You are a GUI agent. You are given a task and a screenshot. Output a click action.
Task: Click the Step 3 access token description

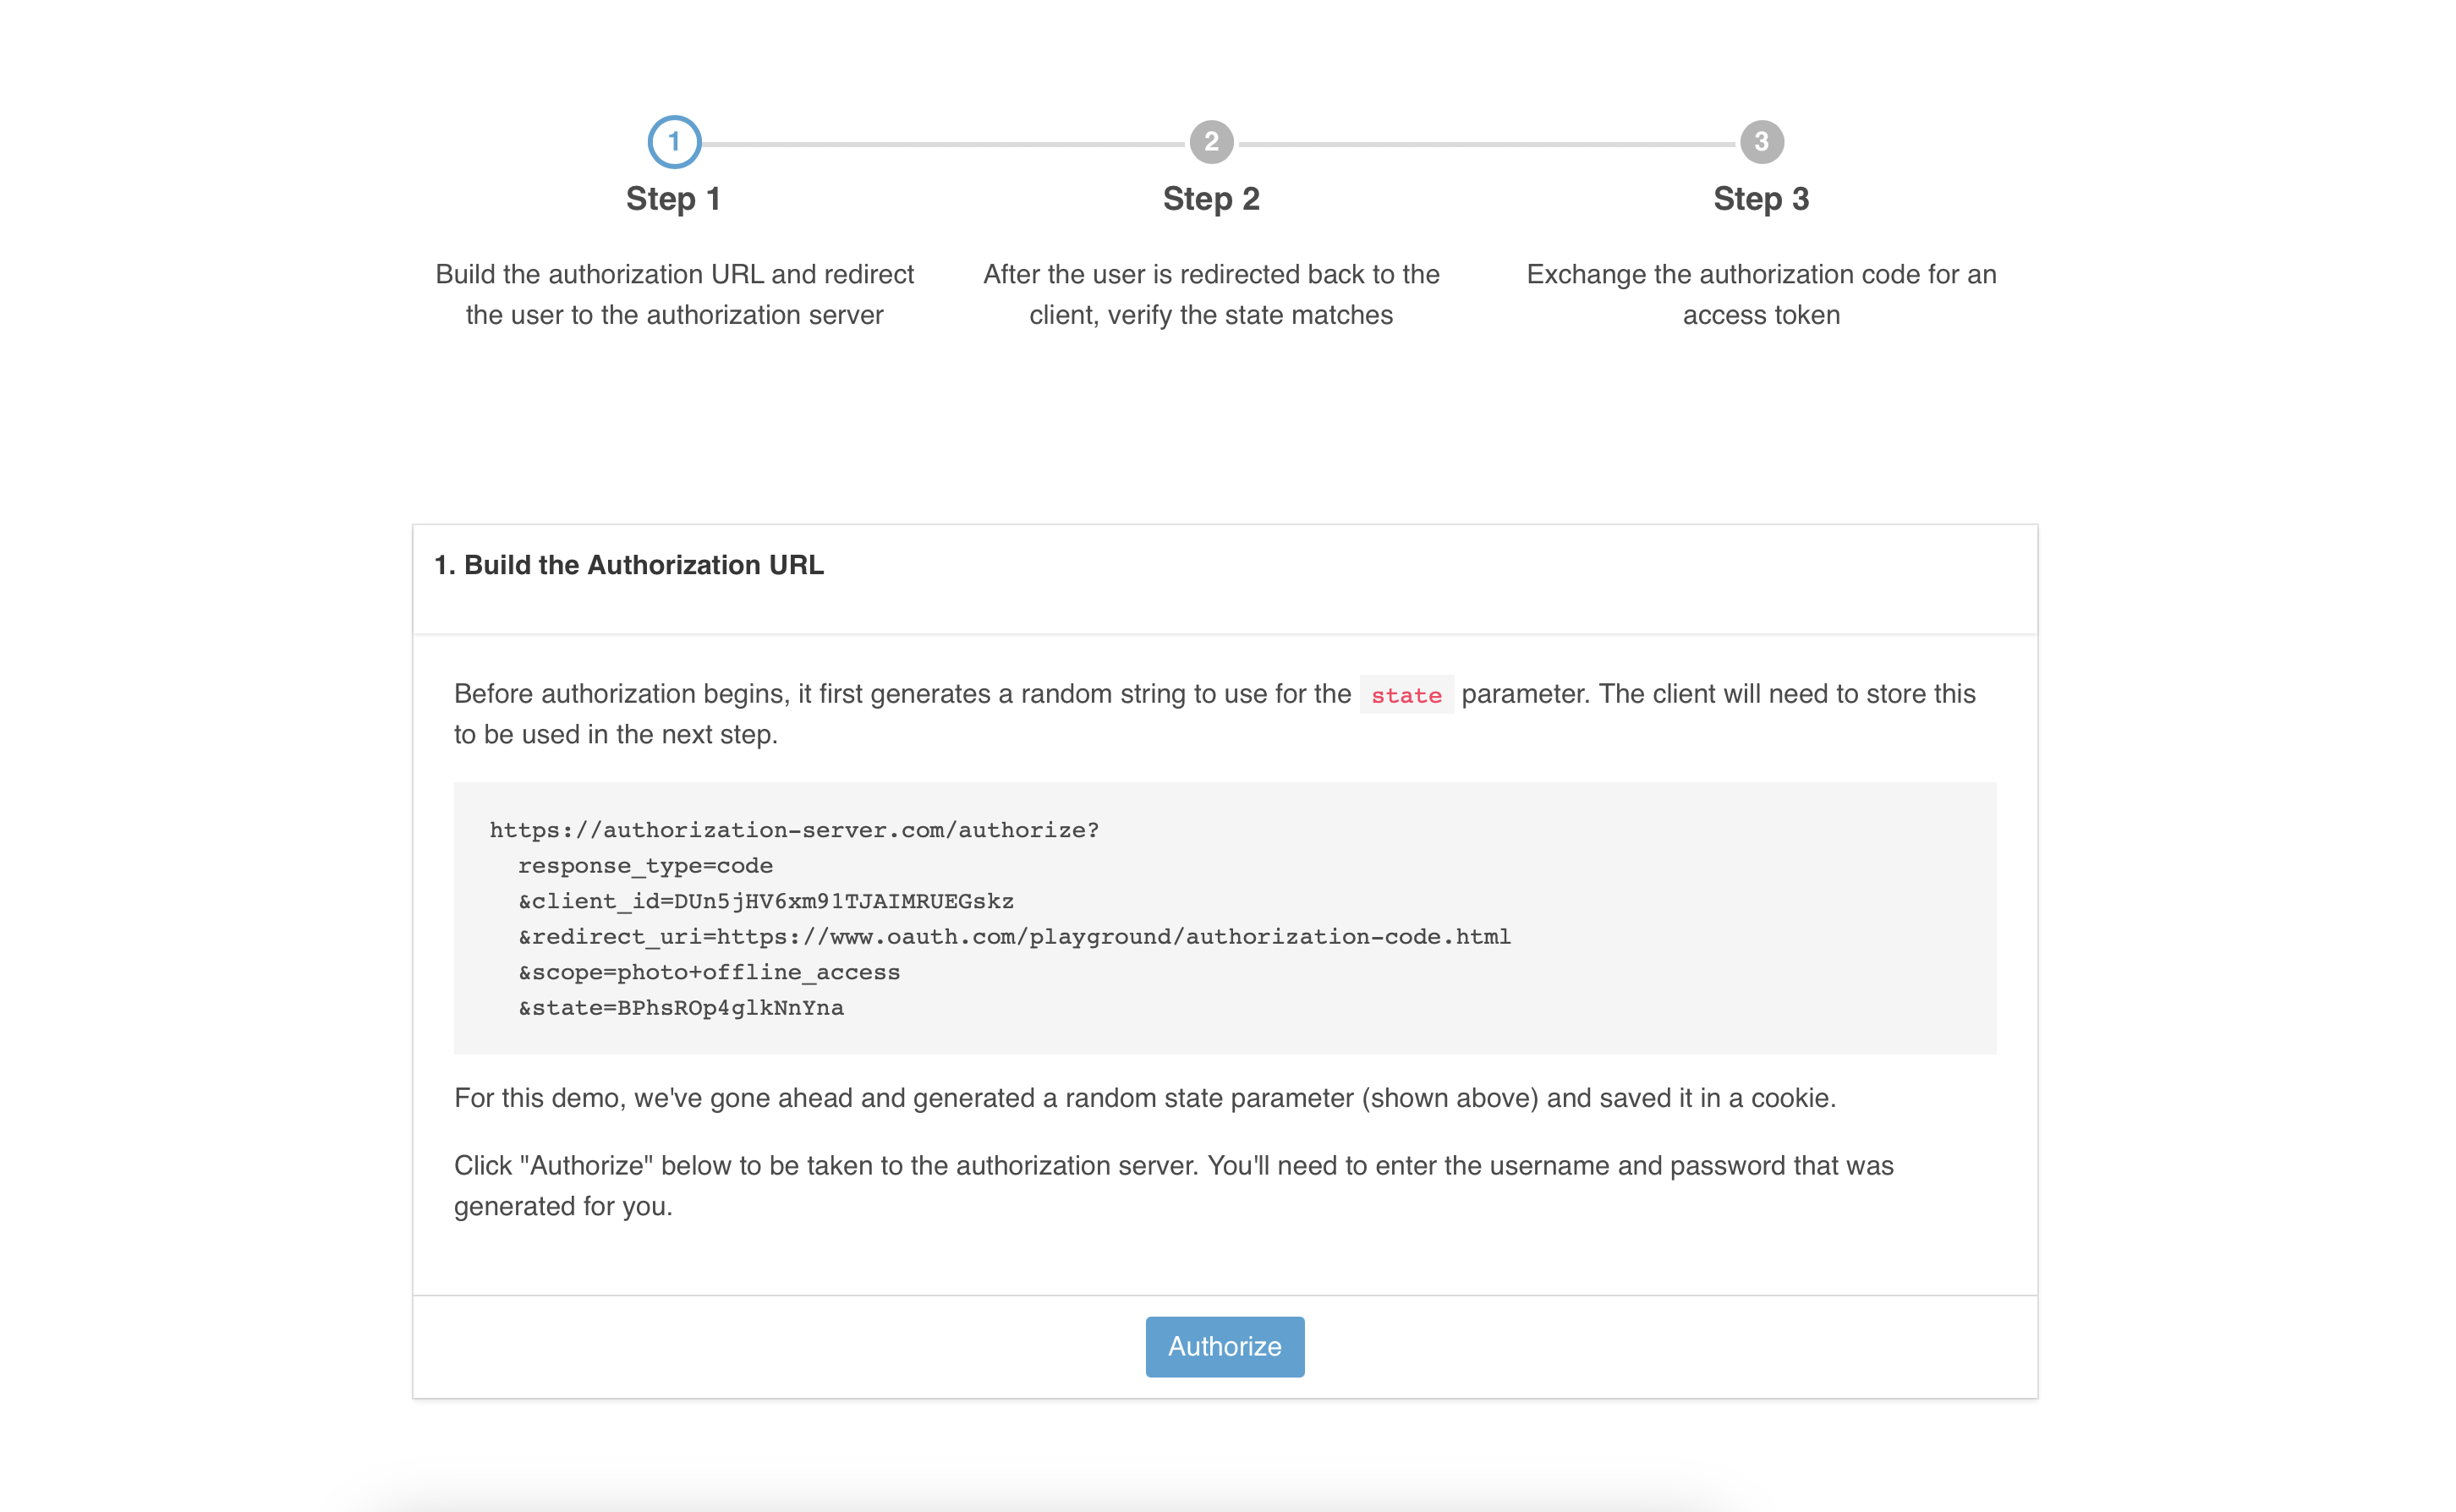1761,294
